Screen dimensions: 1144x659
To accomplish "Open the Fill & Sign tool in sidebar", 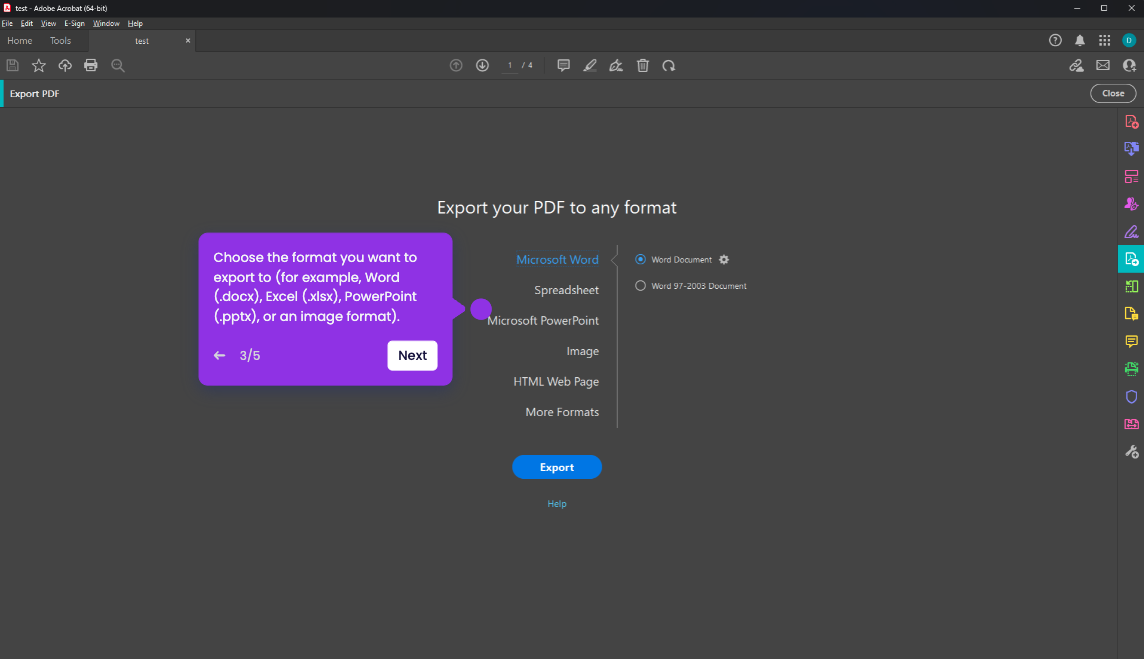I will coord(1132,232).
